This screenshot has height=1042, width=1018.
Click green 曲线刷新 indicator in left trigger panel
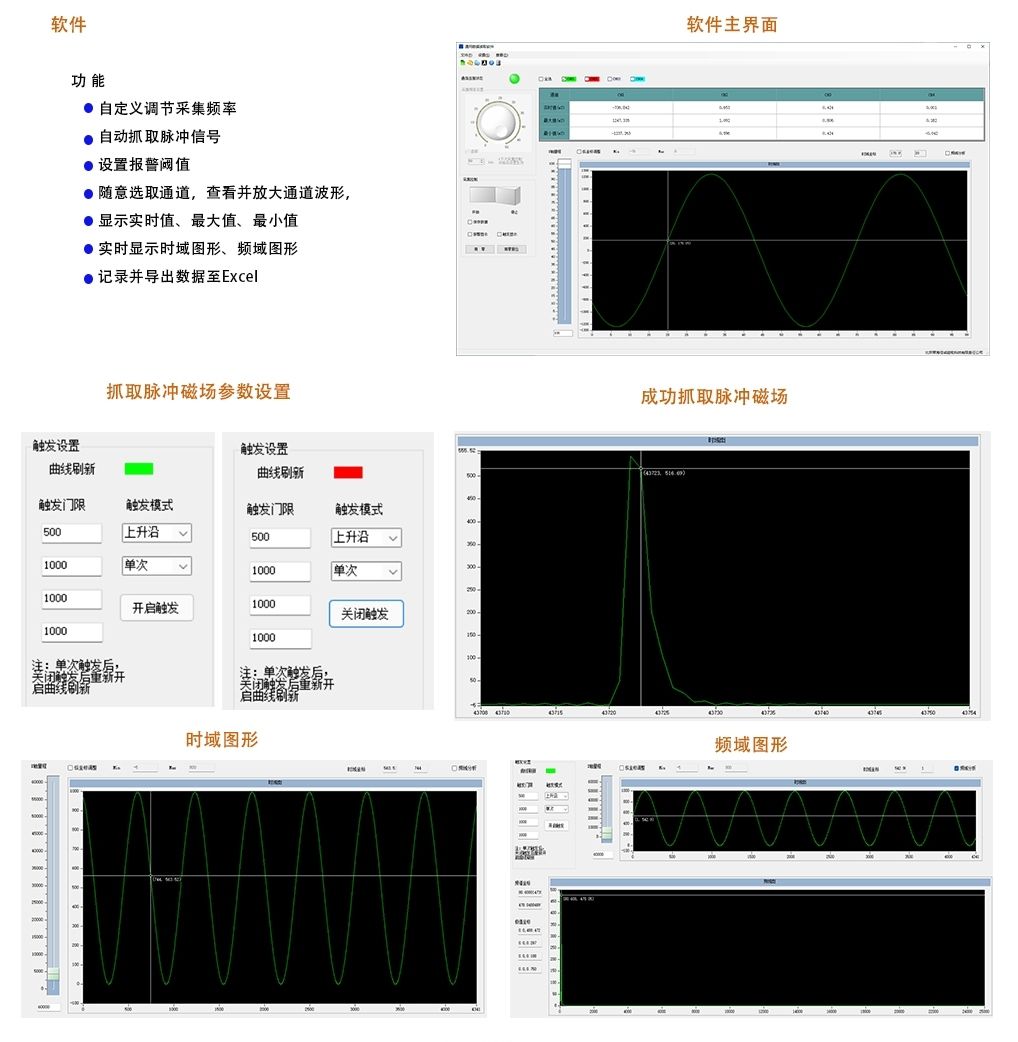pyautogui.click(x=139, y=468)
